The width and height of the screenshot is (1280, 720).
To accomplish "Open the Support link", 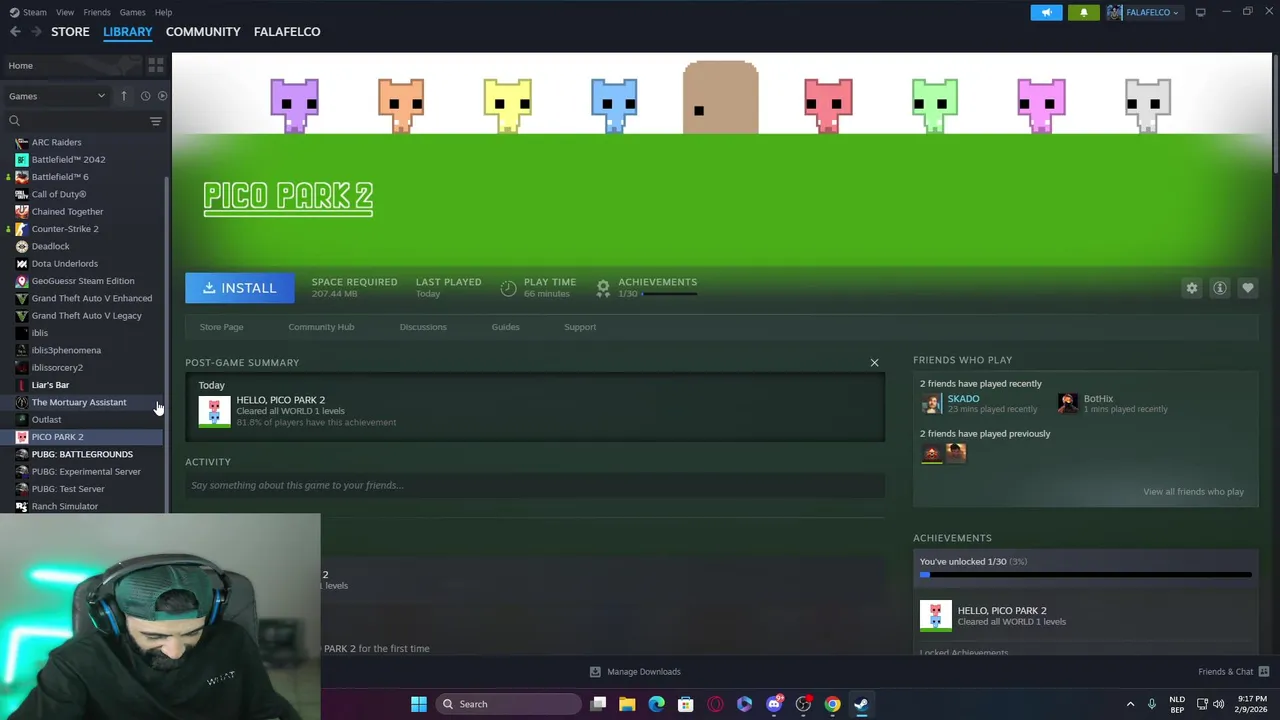I will pyautogui.click(x=580, y=327).
